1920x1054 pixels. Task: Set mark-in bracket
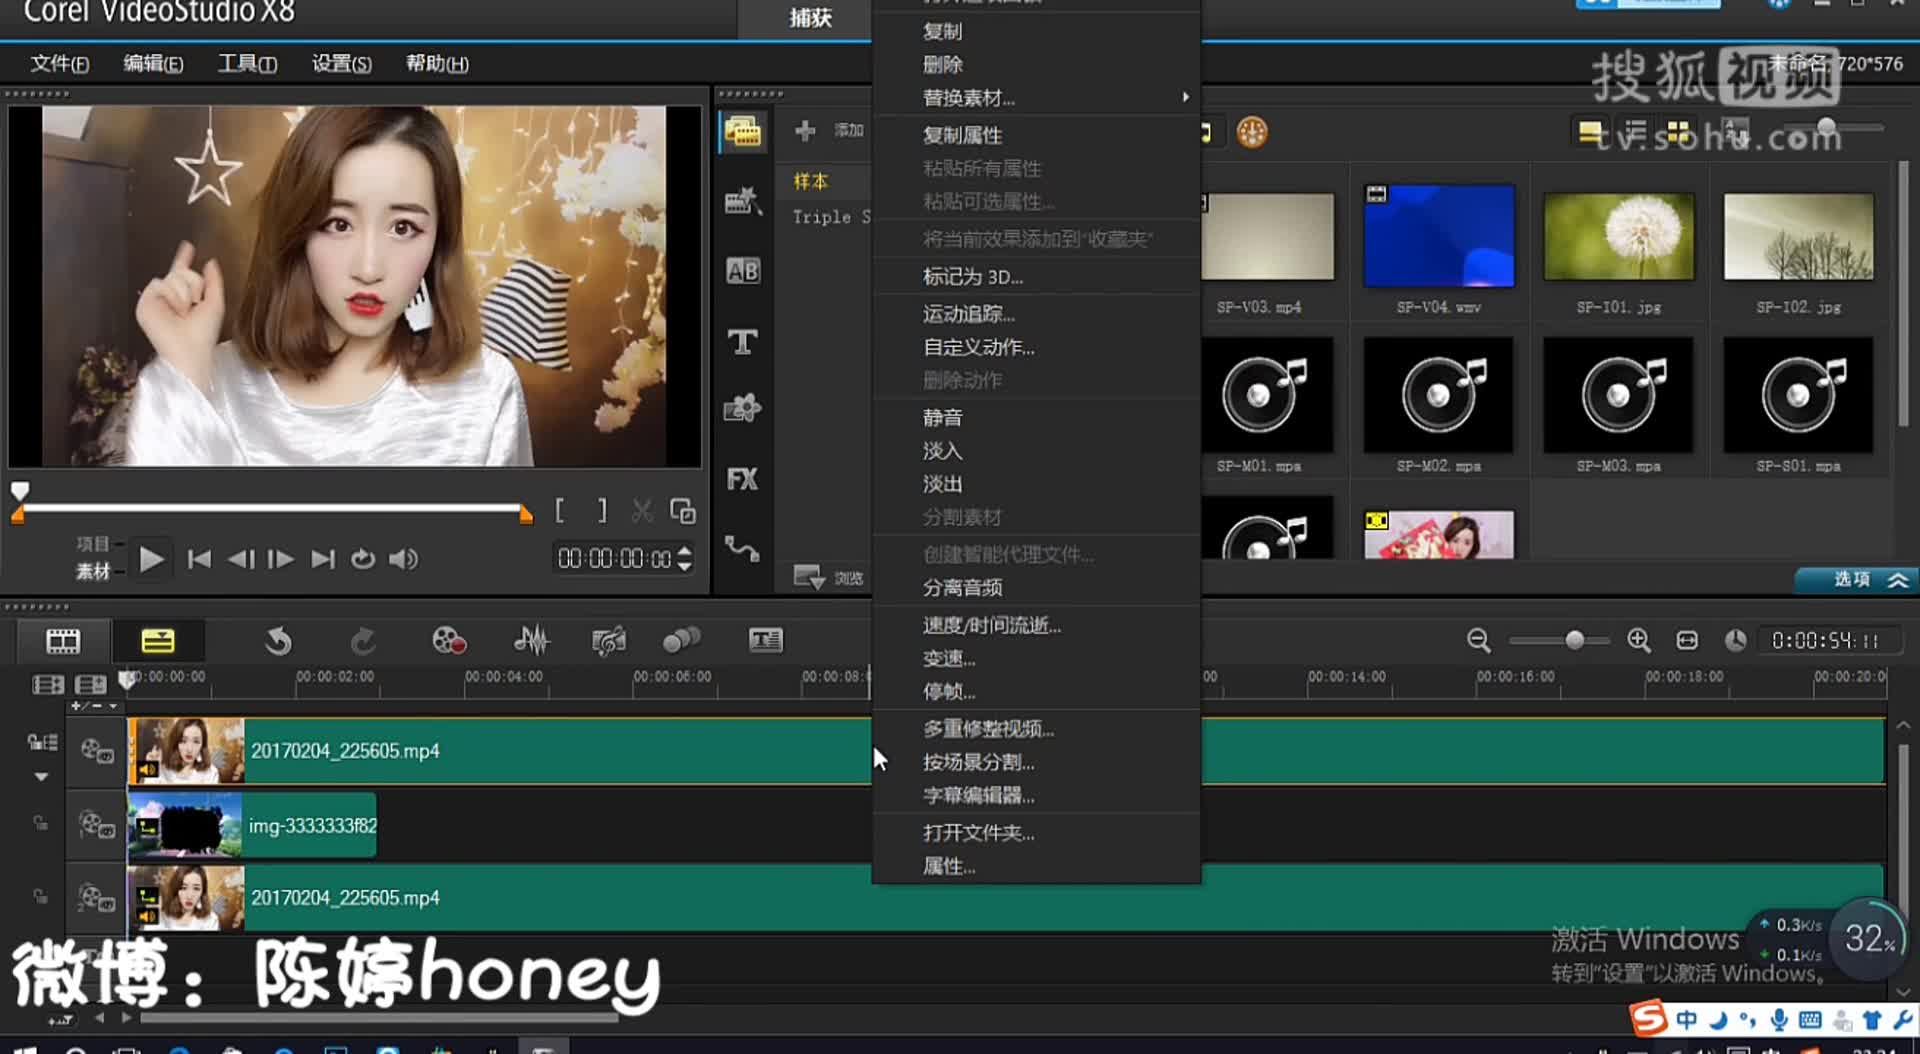coord(560,511)
